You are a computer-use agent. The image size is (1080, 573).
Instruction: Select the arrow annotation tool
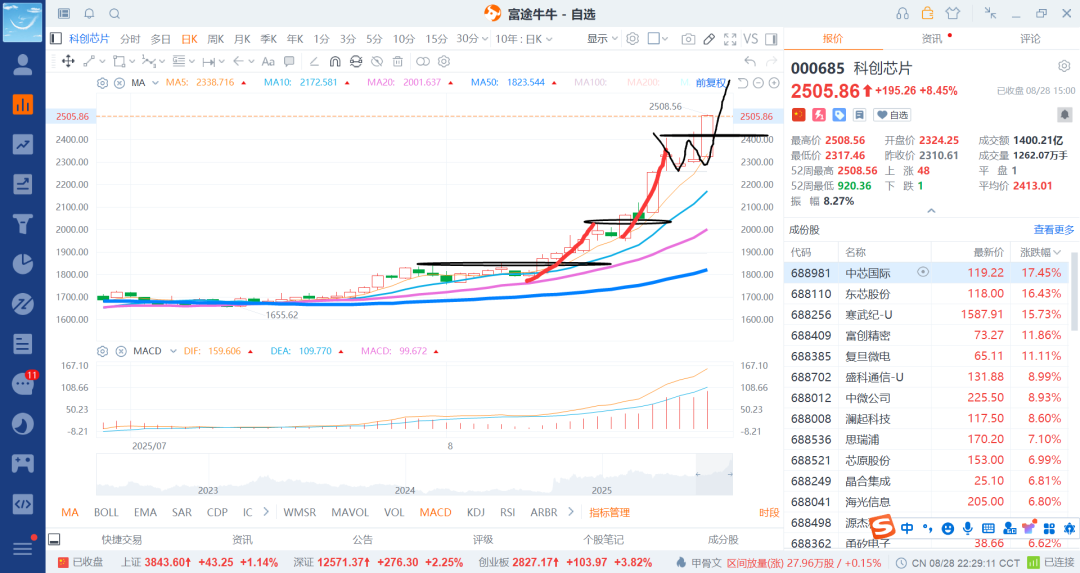239,61
